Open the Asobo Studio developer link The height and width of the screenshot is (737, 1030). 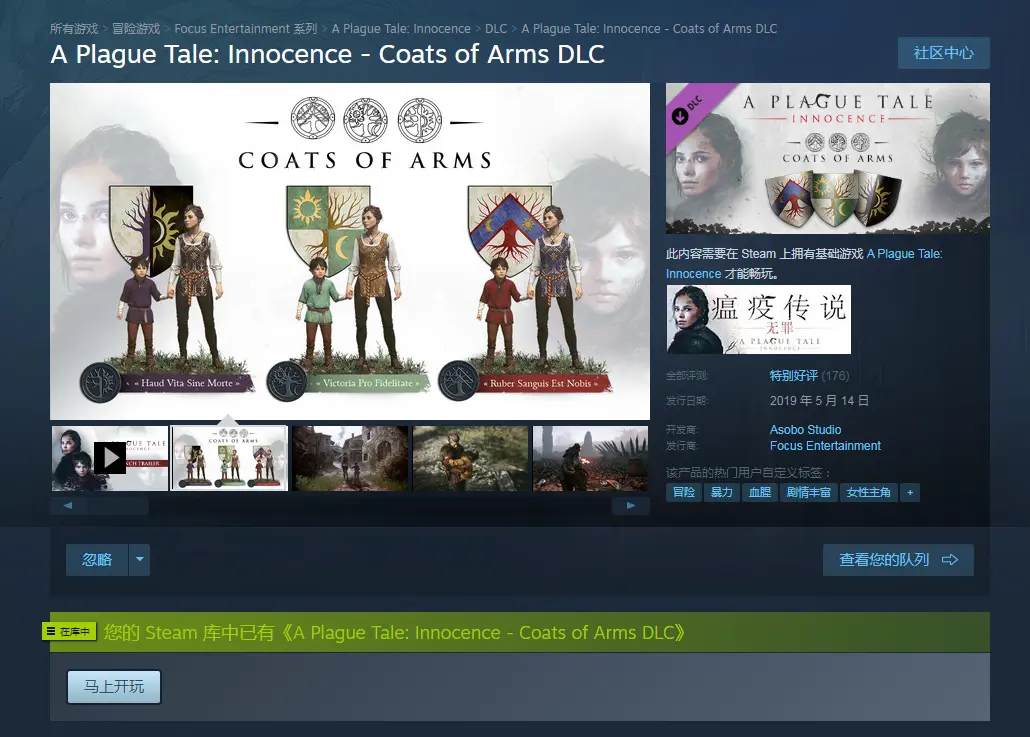pos(805,430)
